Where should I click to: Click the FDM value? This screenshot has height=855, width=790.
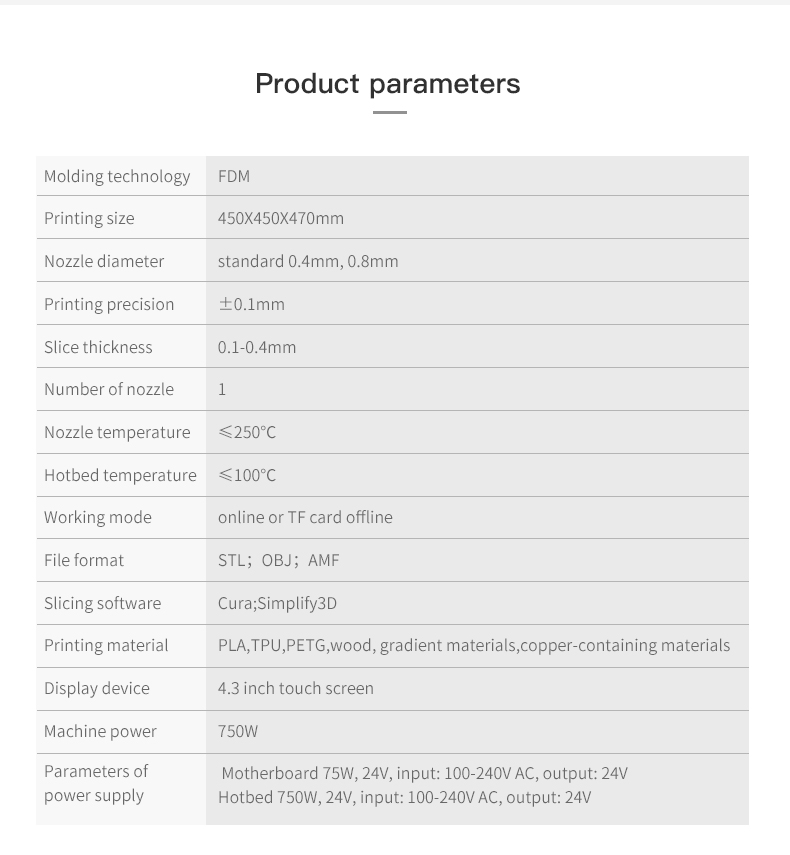[x=234, y=176]
